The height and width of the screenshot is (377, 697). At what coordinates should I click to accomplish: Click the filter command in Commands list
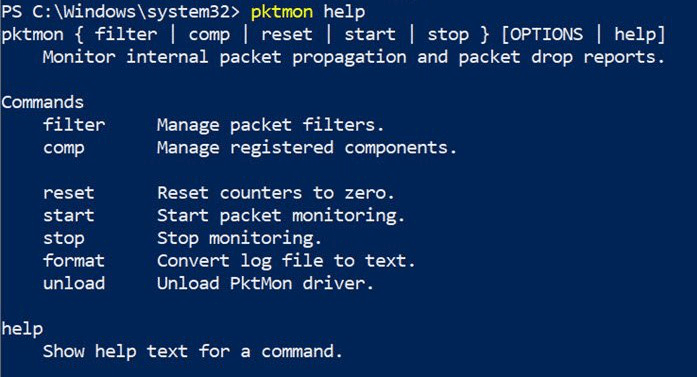pyautogui.click(x=74, y=124)
